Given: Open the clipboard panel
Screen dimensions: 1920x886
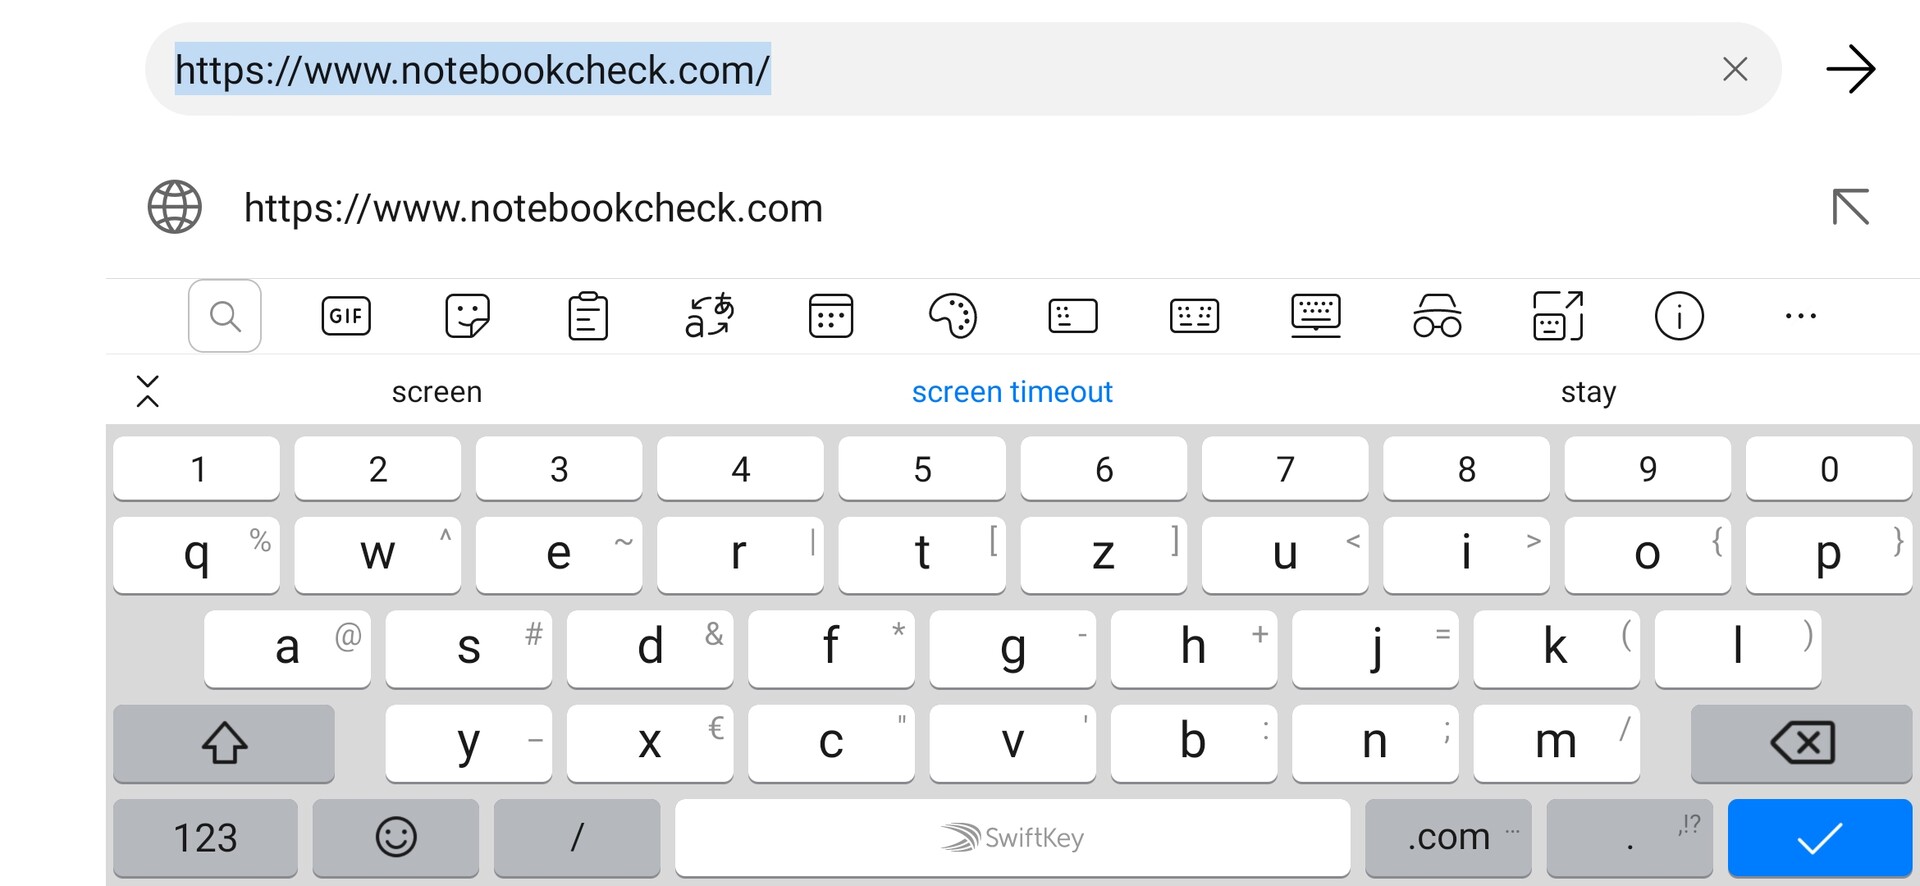Looking at the screenshot, I should 588,316.
